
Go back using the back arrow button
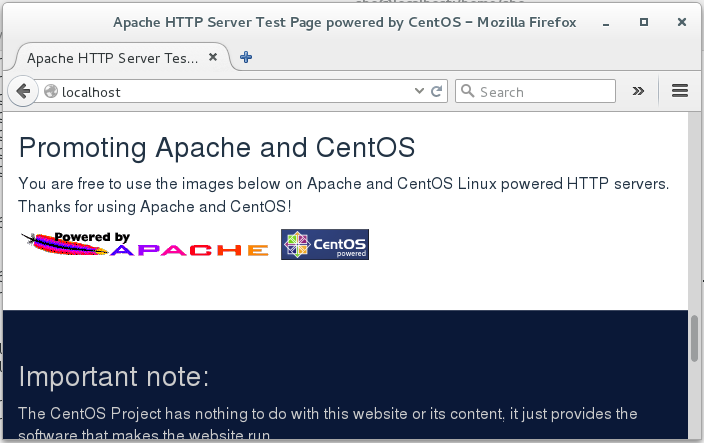coord(22,91)
